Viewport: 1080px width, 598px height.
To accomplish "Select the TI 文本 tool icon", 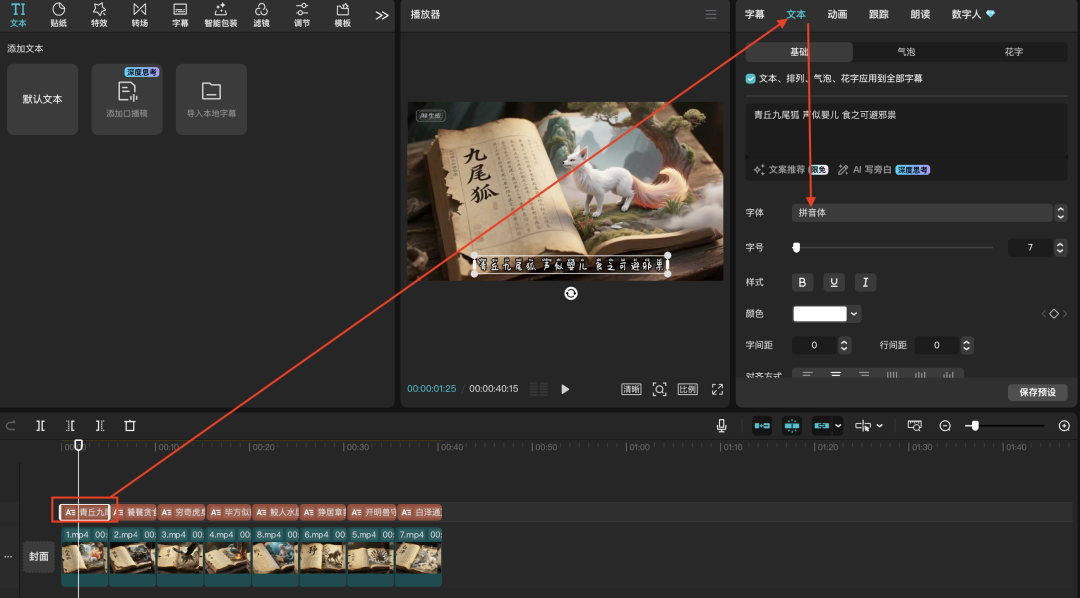I will click(18, 14).
